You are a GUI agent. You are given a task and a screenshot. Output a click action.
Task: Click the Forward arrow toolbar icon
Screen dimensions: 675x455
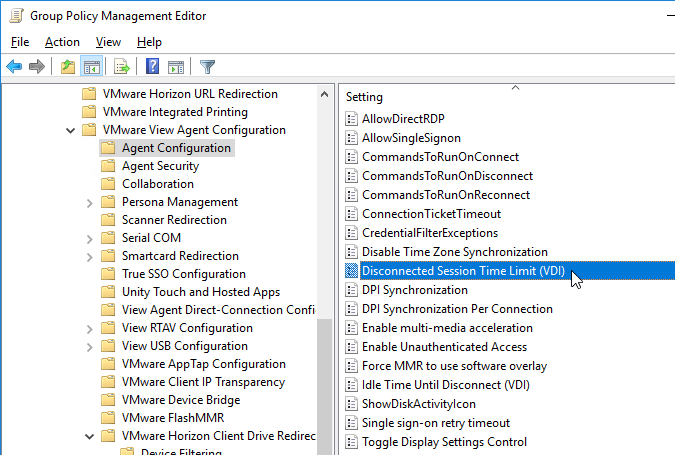pyautogui.click(x=37, y=67)
